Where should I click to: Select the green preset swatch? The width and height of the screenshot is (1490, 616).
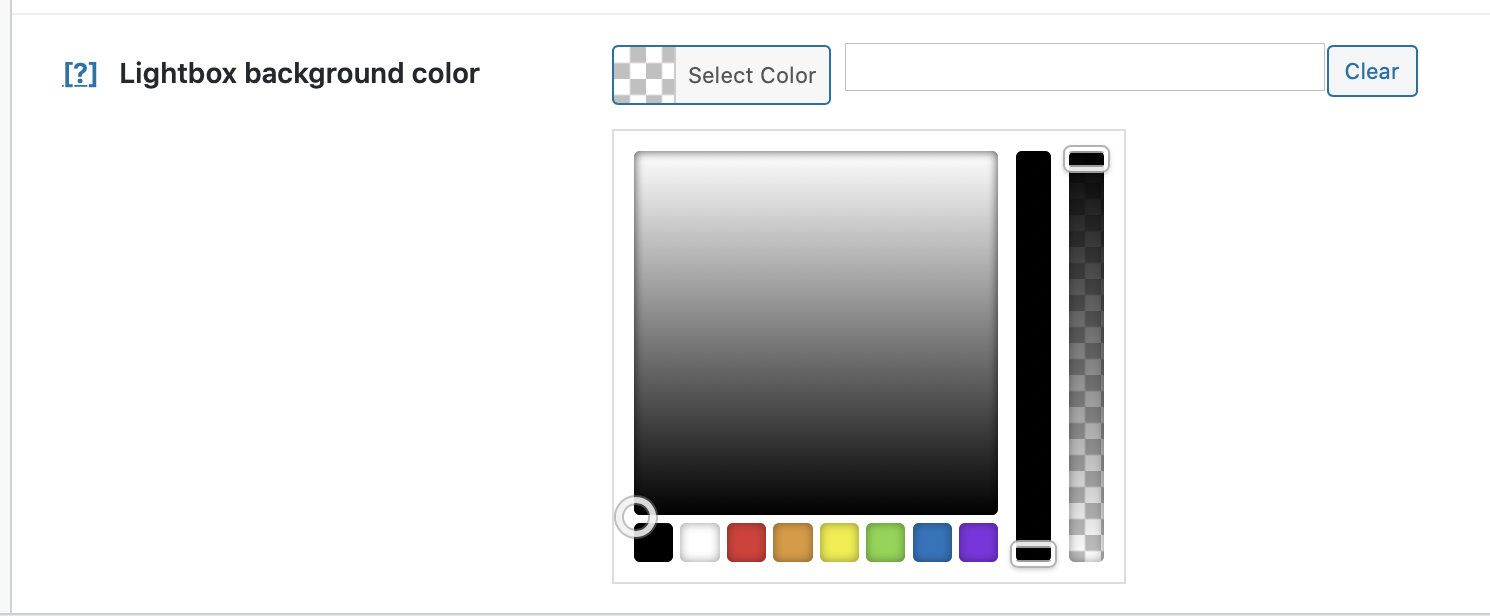885,542
